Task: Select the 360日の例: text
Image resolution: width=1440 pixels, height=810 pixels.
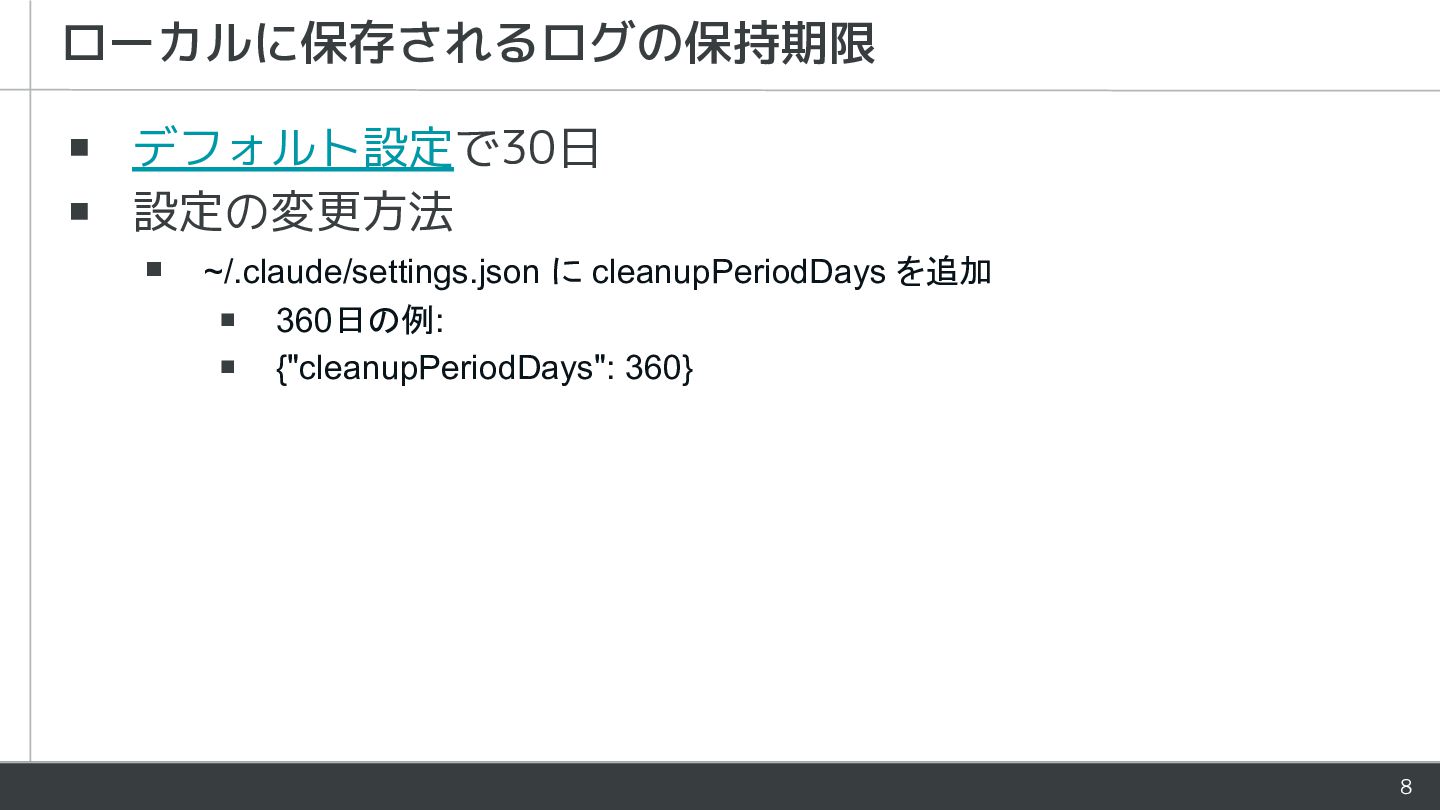Action: [359, 321]
